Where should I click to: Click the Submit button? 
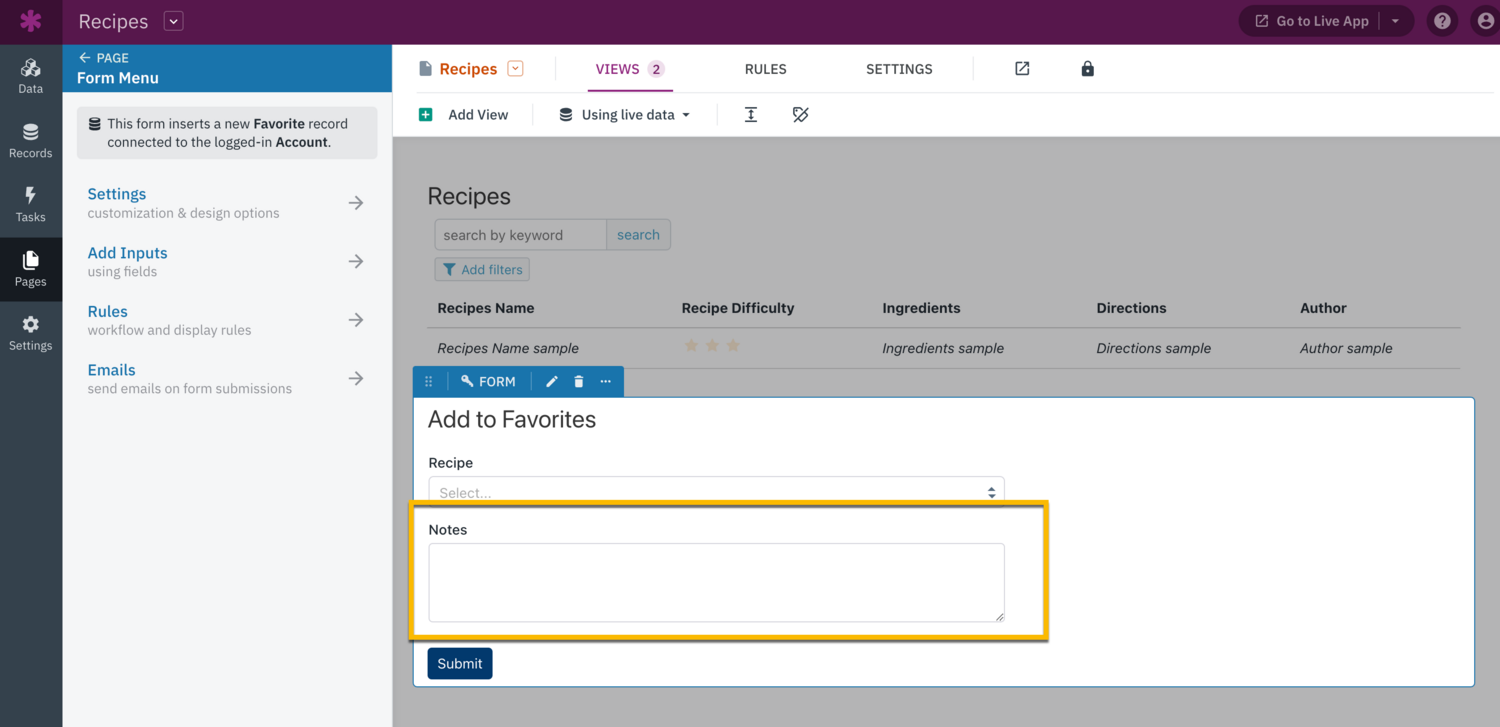click(x=460, y=664)
